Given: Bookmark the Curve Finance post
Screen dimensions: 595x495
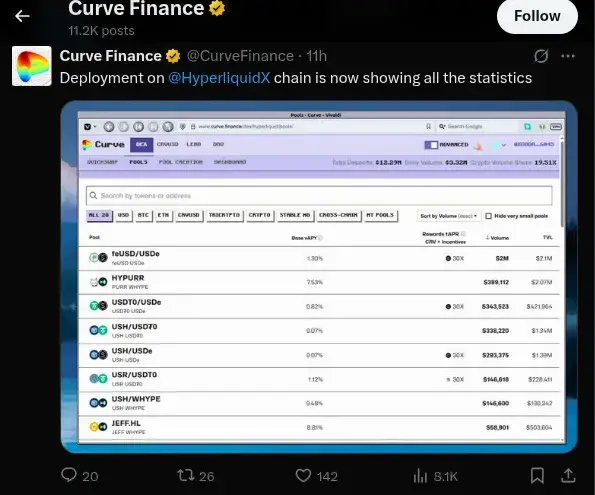Looking at the screenshot, I should click(537, 476).
